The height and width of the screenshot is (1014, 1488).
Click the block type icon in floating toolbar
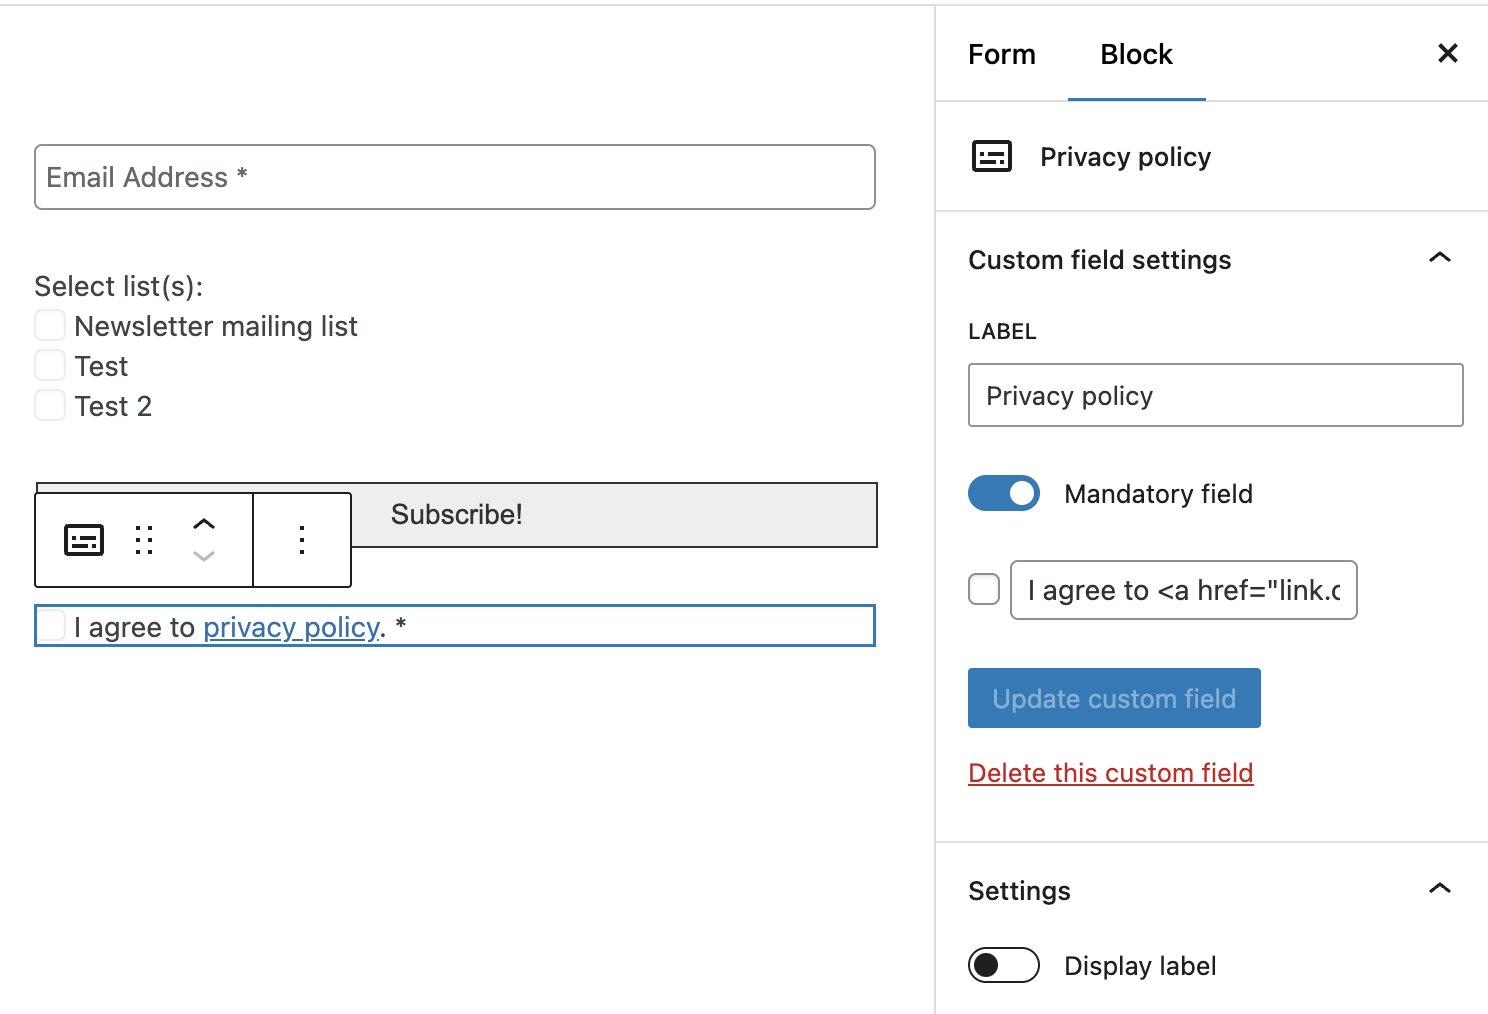point(84,540)
